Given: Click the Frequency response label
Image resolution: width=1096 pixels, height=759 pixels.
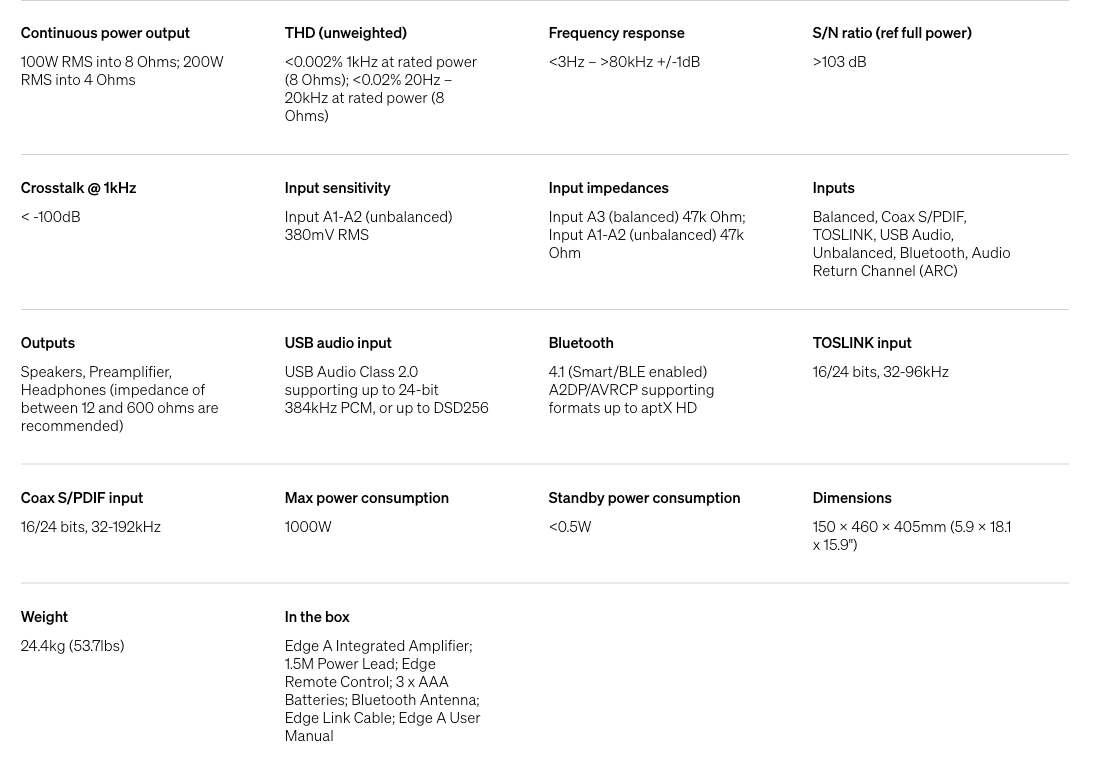Looking at the screenshot, I should pyautogui.click(x=616, y=33).
